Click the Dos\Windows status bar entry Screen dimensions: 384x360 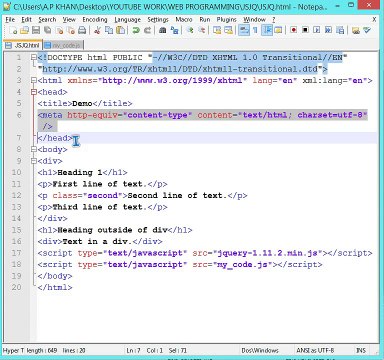click(260, 350)
